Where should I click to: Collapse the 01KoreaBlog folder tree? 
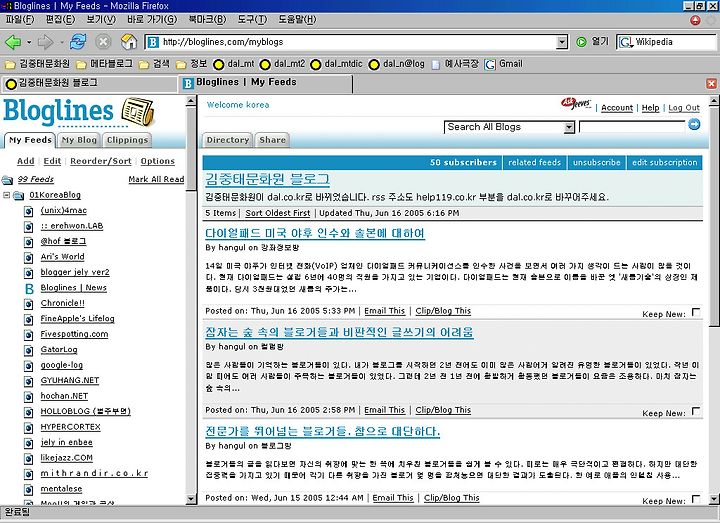tap(6, 195)
